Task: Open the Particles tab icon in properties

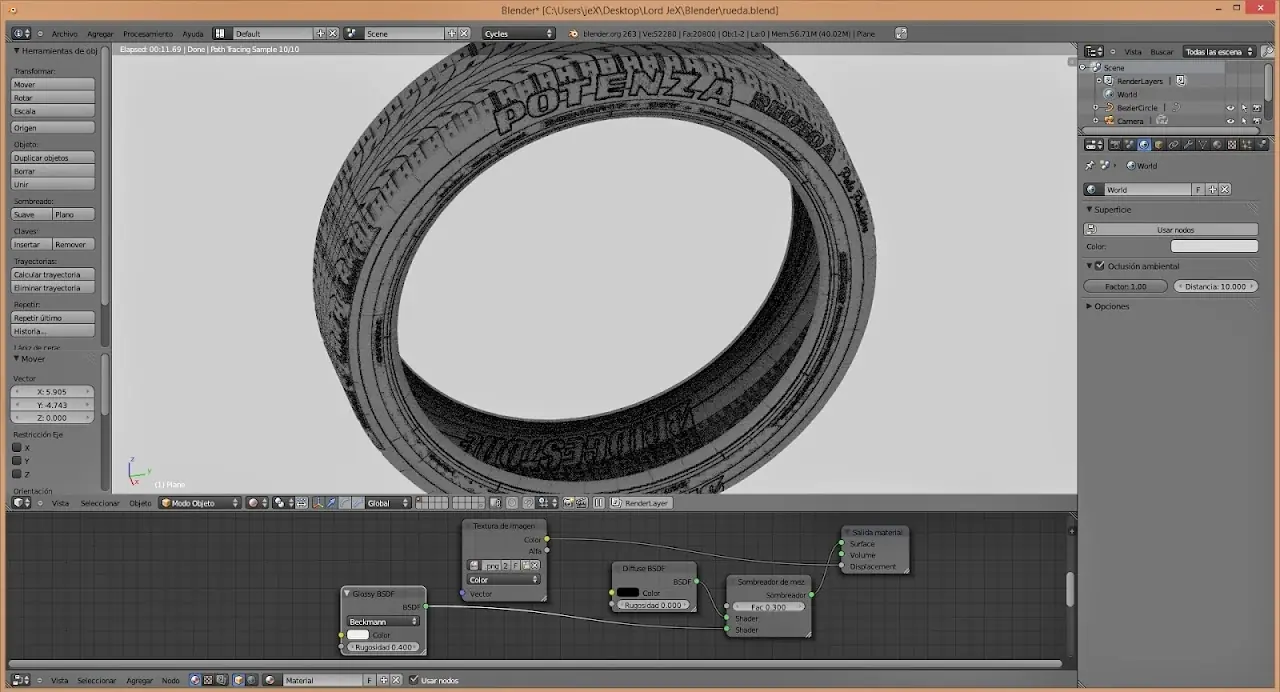Action: 1246,145
